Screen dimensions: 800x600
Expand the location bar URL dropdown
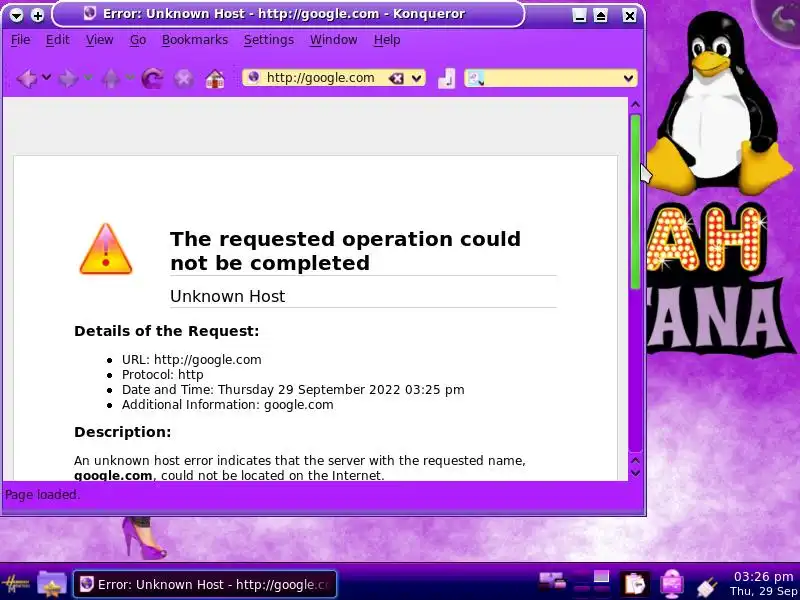coord(417,78)
